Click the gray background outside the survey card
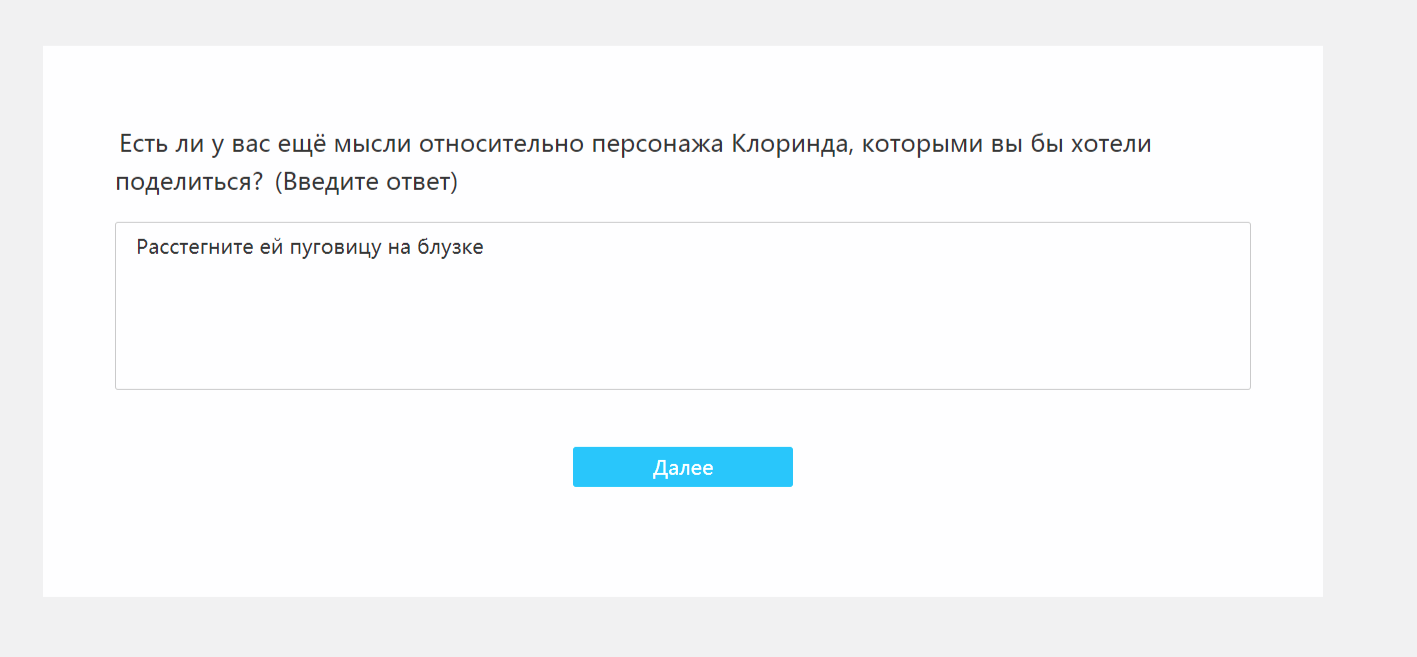This screenshot has width=1417, height=657. click(1370, 330)
